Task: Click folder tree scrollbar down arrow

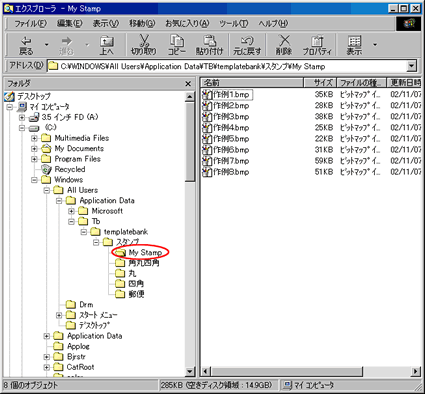Action: coord(190,371)
